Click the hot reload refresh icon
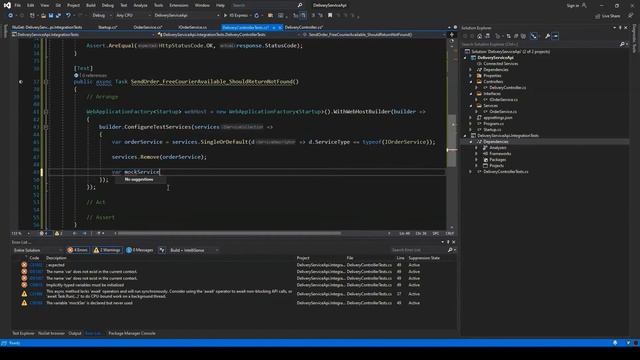 click(257, 16)
